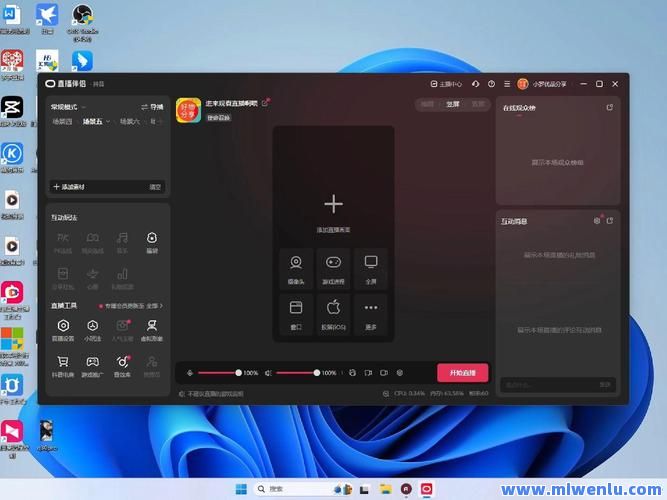Open the OBS Studio desktop icon
Image resolution: width=667 pixels, height=500 pixels.
point(83,22)
